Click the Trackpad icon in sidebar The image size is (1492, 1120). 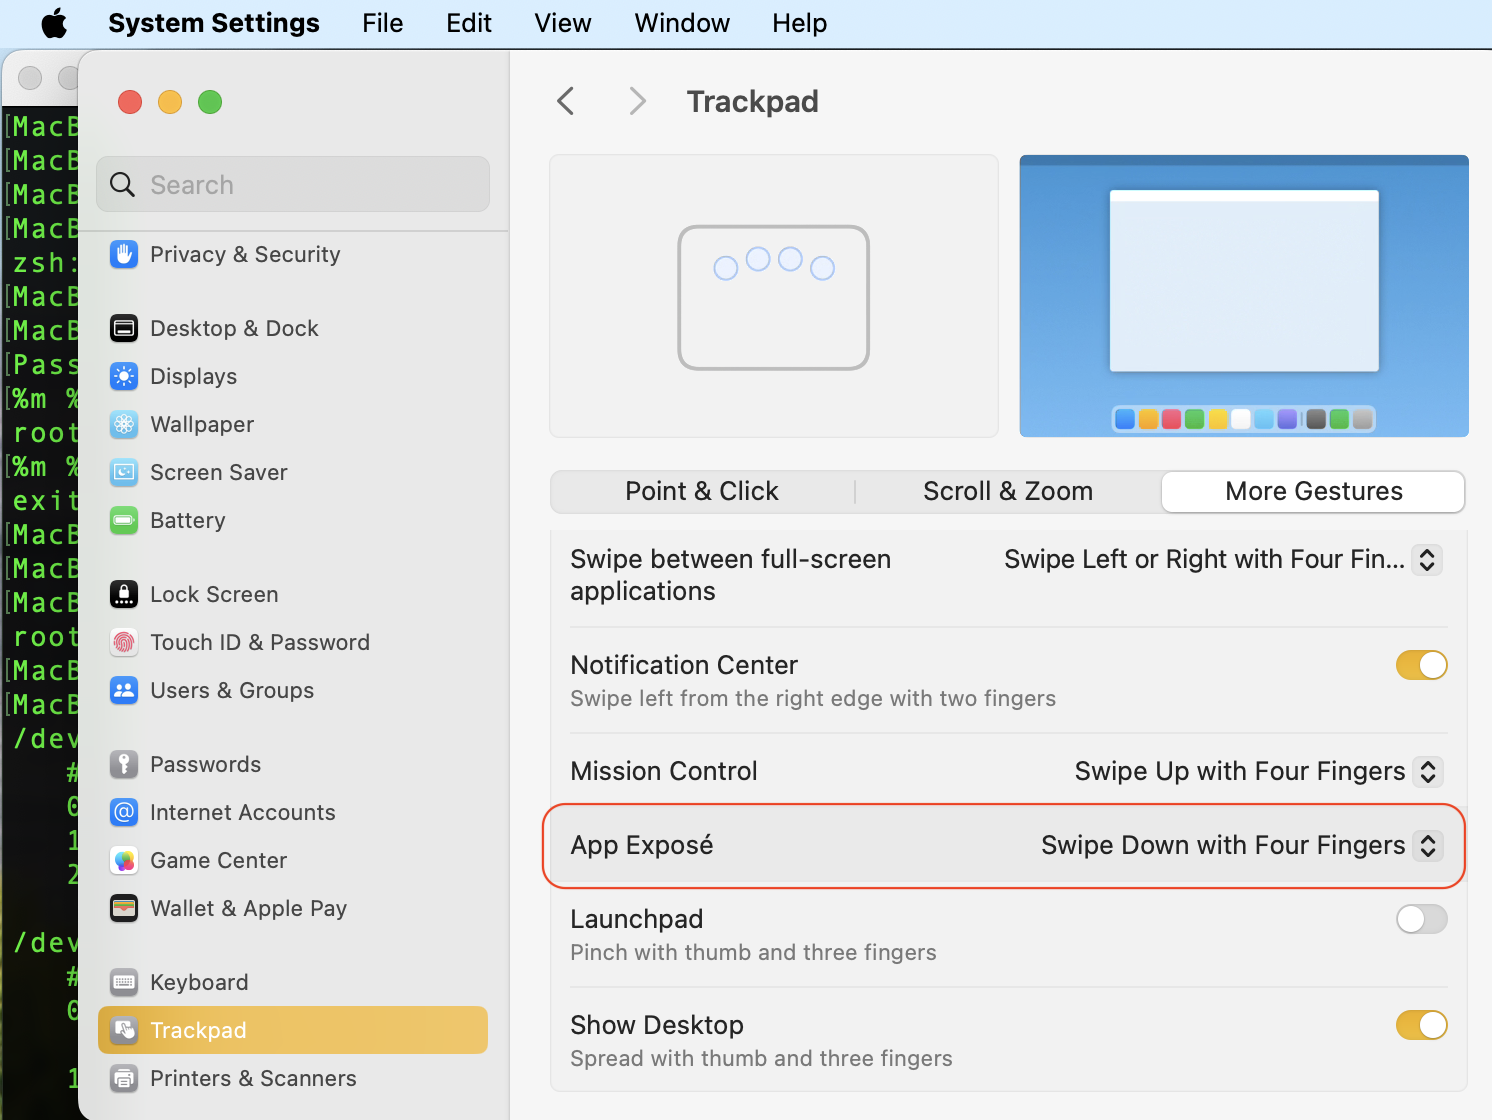pos(124,1030)
